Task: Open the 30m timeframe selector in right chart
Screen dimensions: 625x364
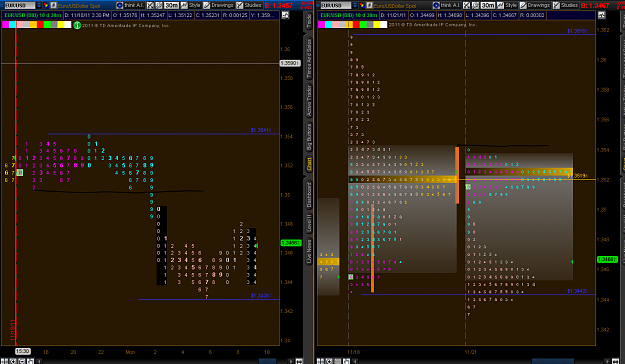Action: pyautogui.click(x=487, y=5)
